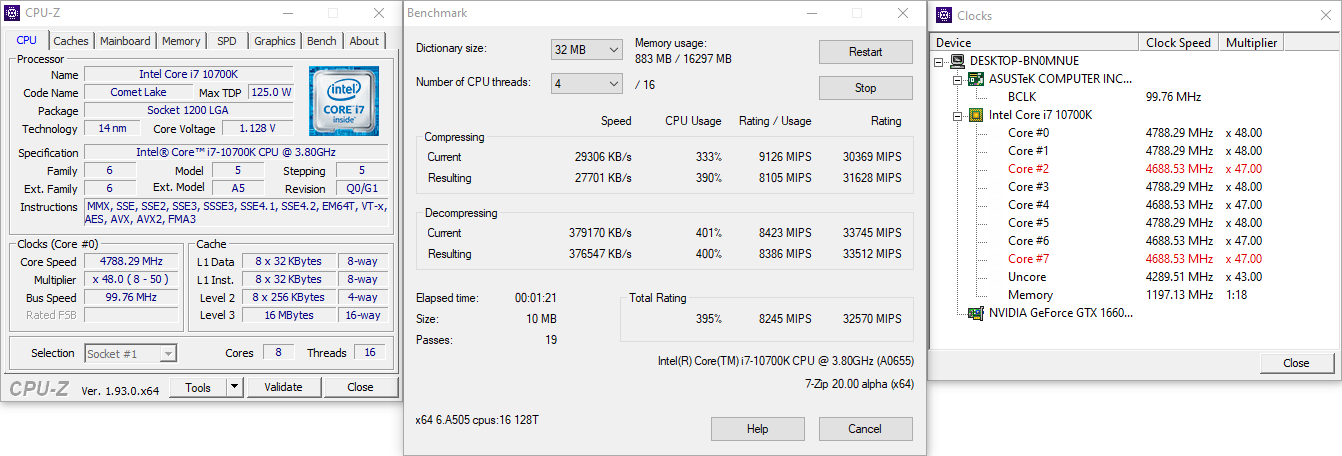Click the Intel Core i7 logo badge
The width and height of the screenshot is (1342, 456).
coord(343,97)
